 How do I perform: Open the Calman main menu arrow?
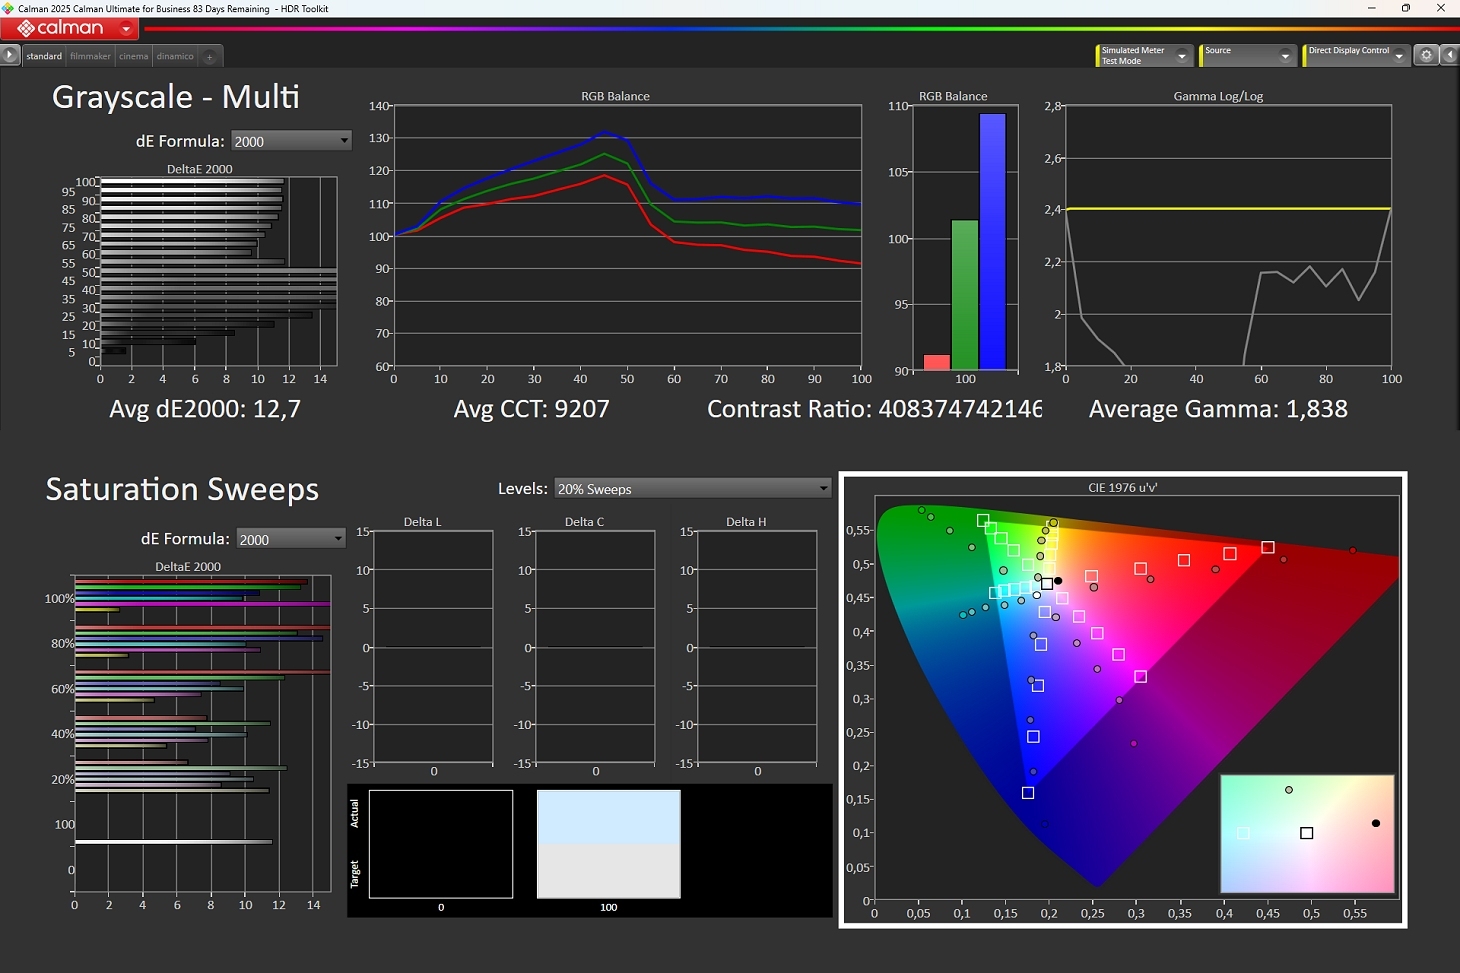[x=126, y=29]
